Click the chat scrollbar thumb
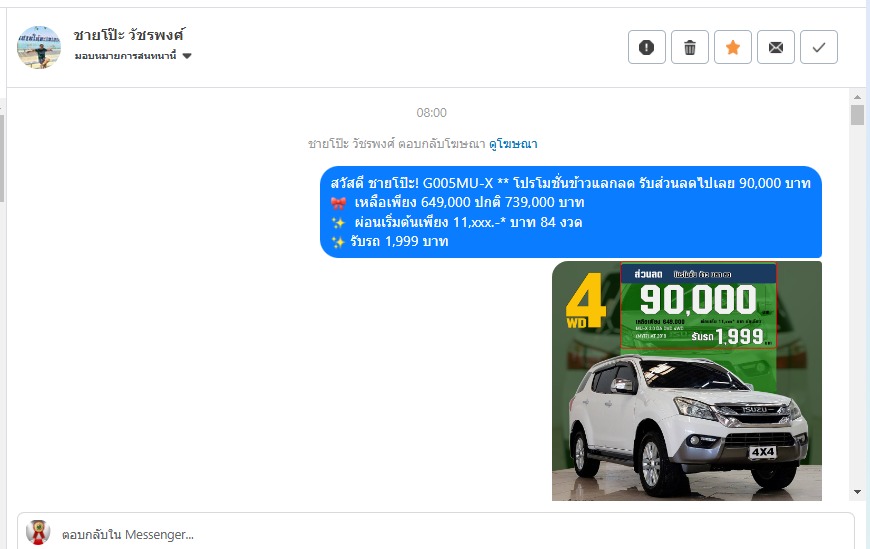Viewport: 870px width, 549px height. pos(857,115)
